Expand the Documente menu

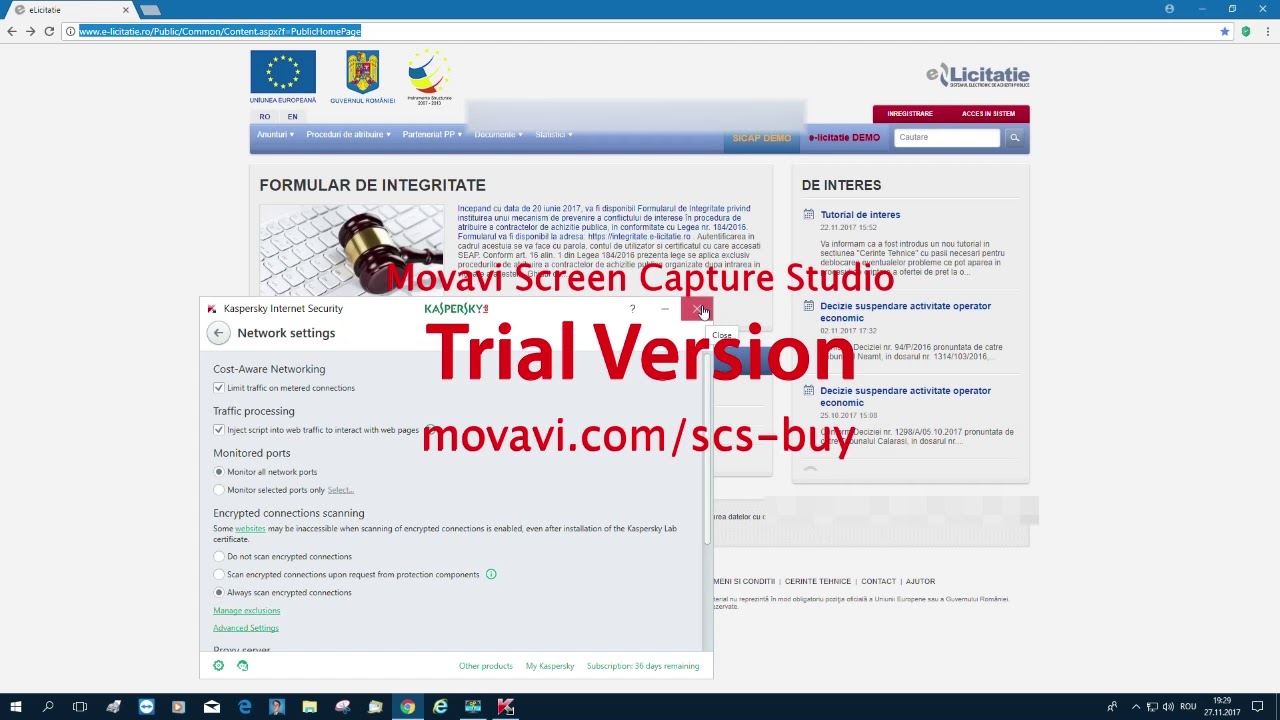tap(498, 135)
